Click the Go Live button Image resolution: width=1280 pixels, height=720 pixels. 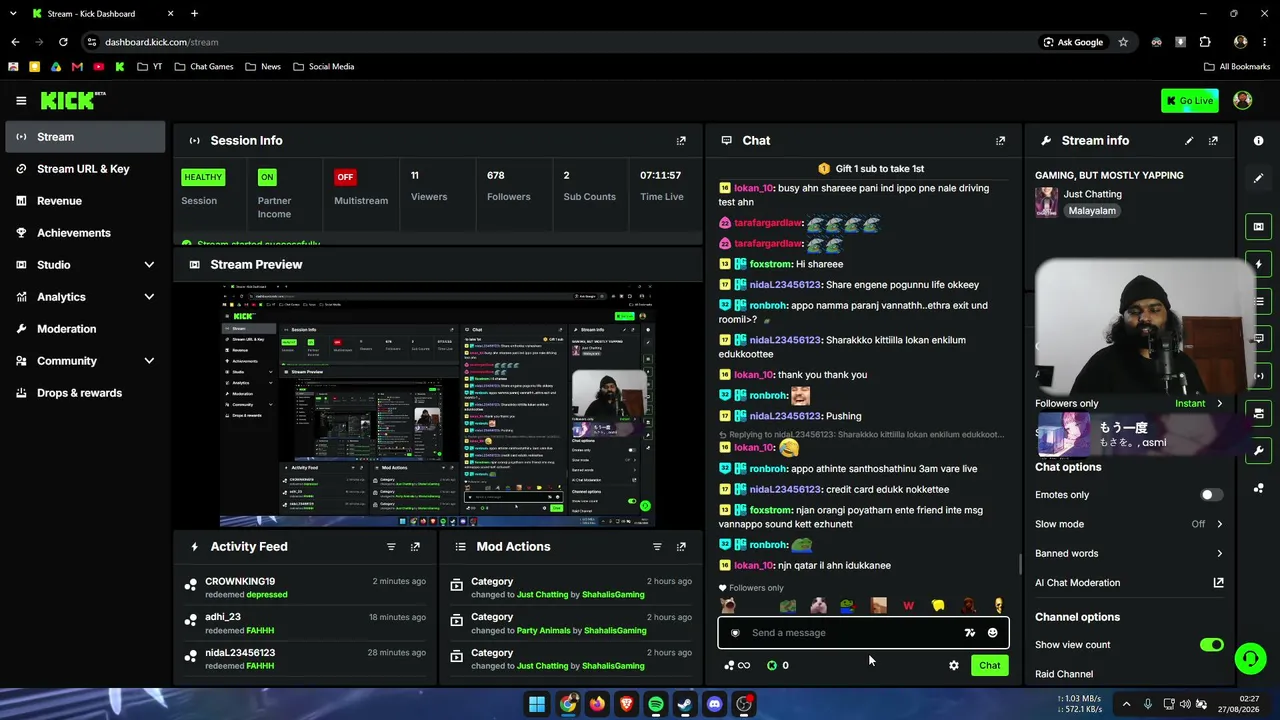(x=1190, y=101)
